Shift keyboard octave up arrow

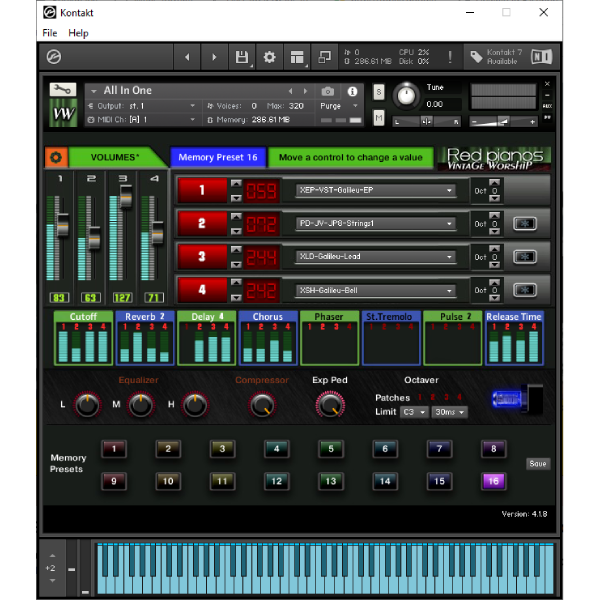click(52, 556)
